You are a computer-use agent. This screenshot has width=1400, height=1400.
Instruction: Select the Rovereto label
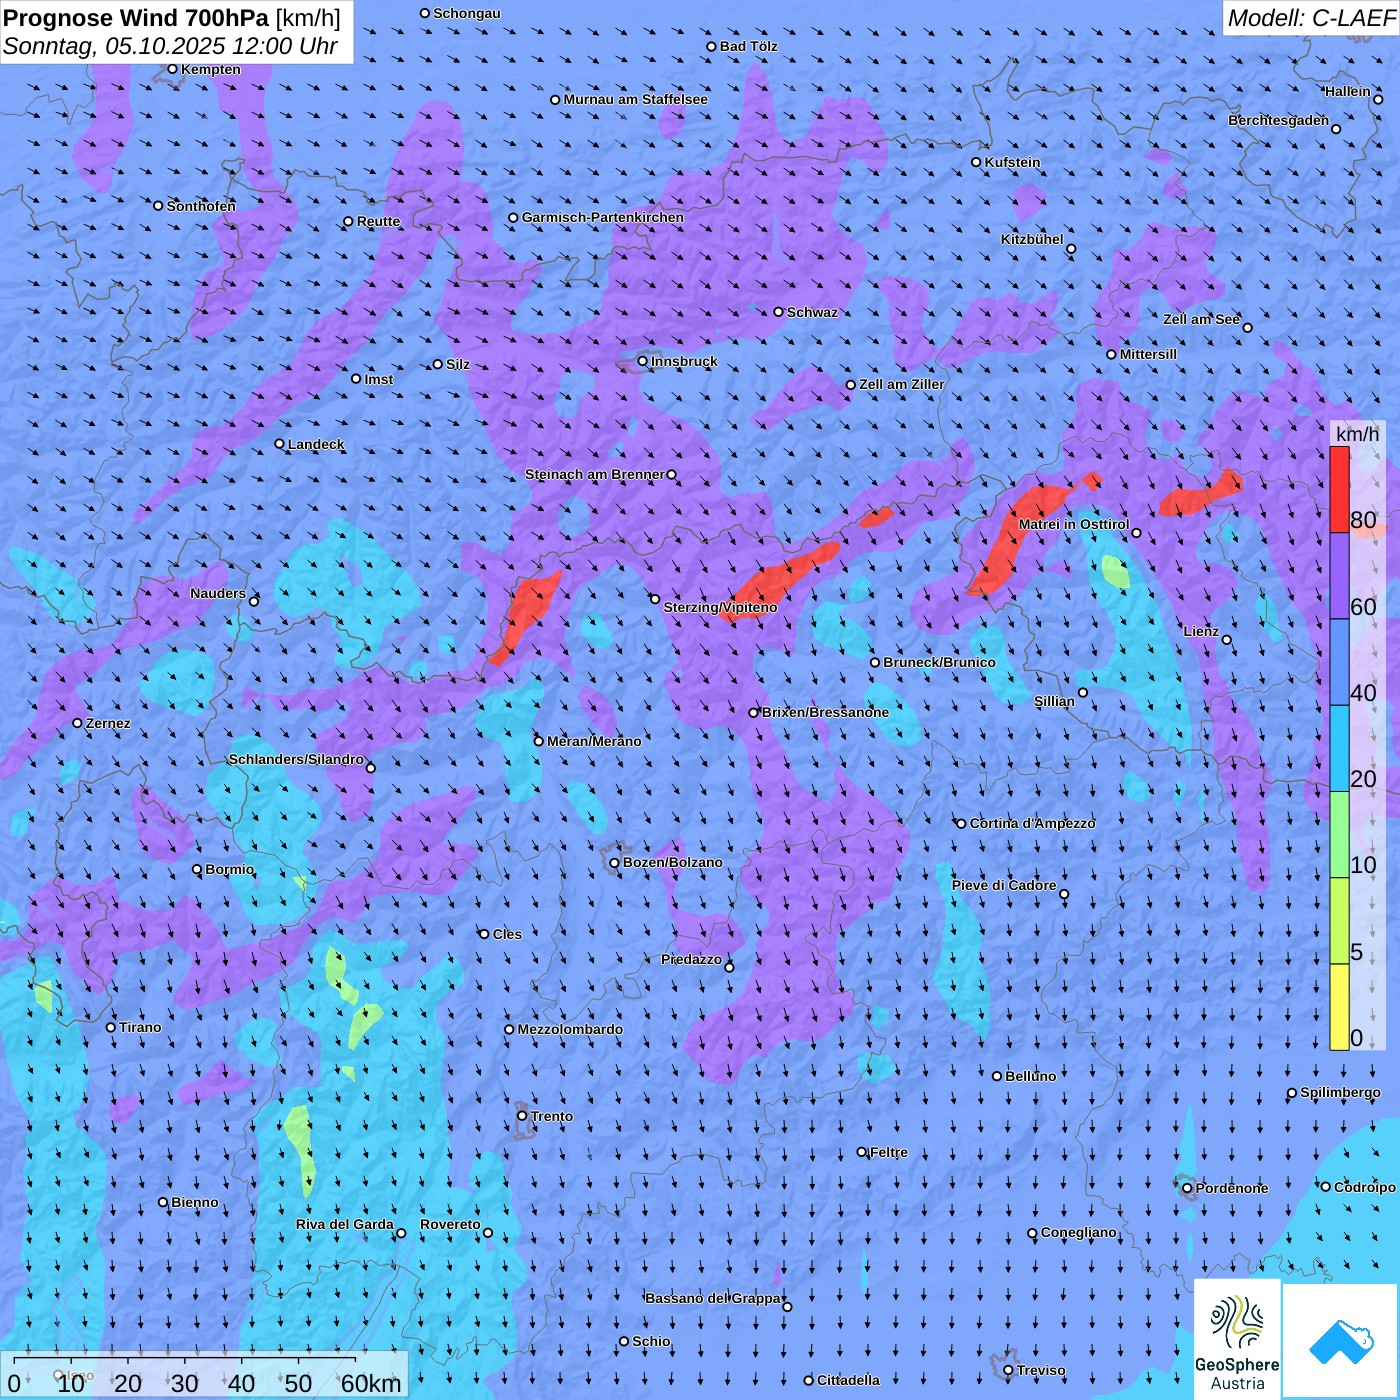[x=450, y=1224]
